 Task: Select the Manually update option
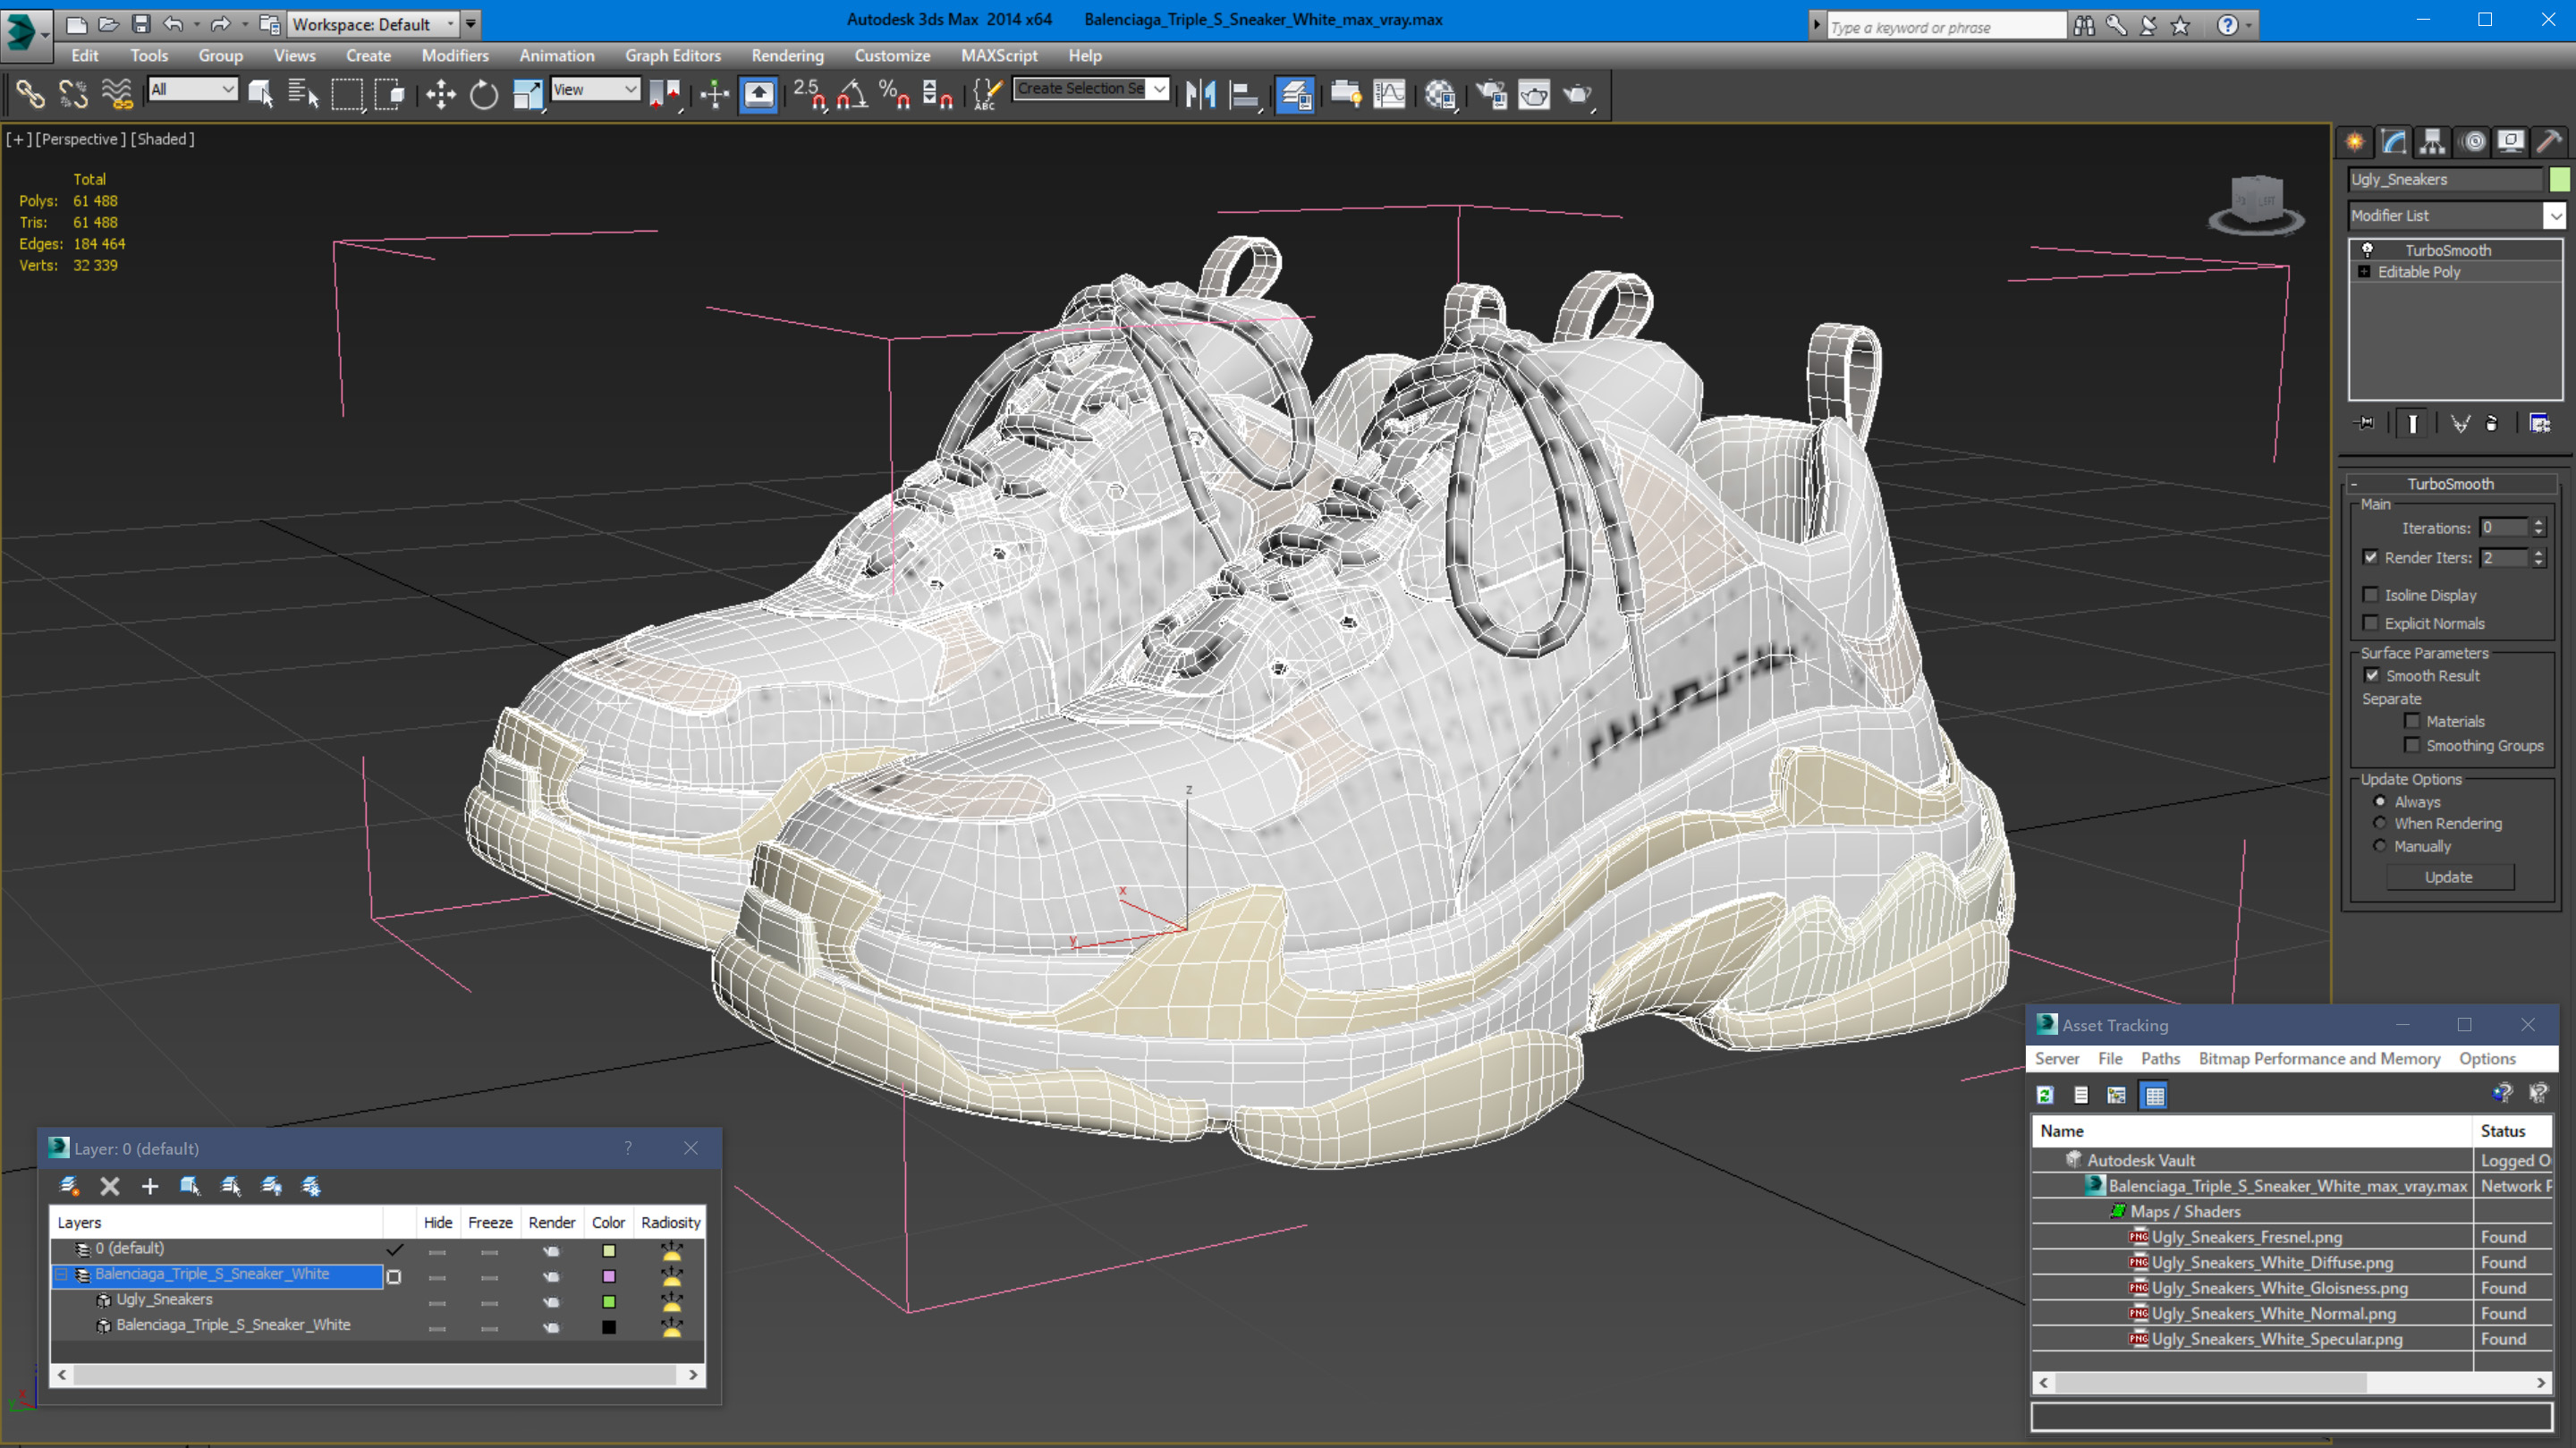2380,846
